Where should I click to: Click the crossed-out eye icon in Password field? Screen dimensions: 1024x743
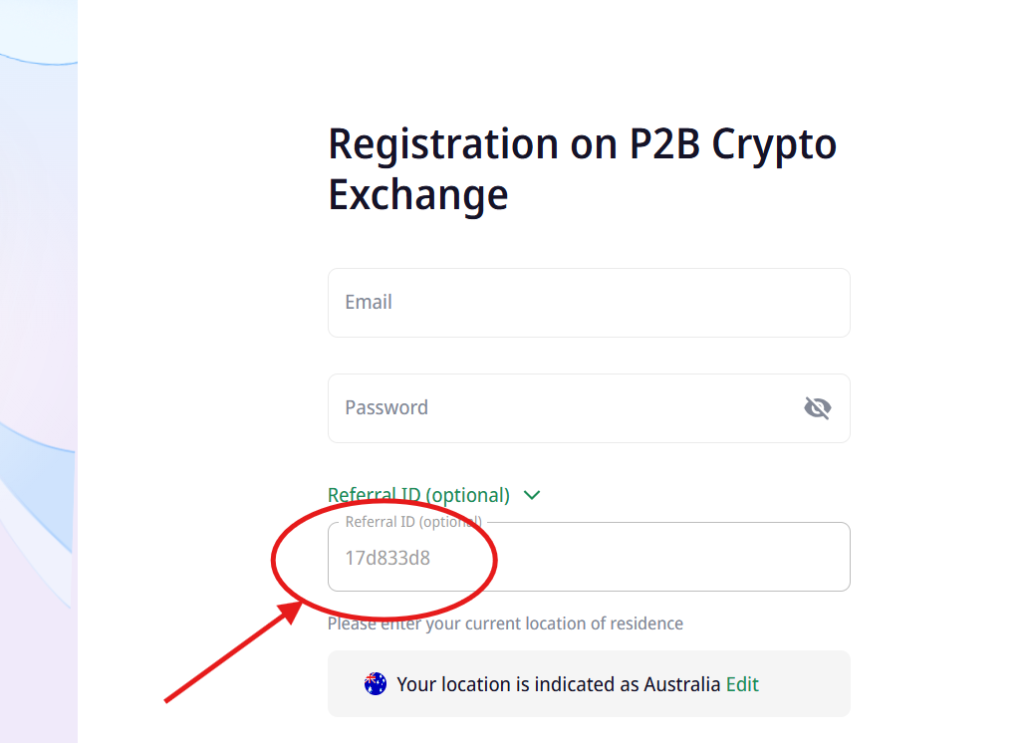818,407
